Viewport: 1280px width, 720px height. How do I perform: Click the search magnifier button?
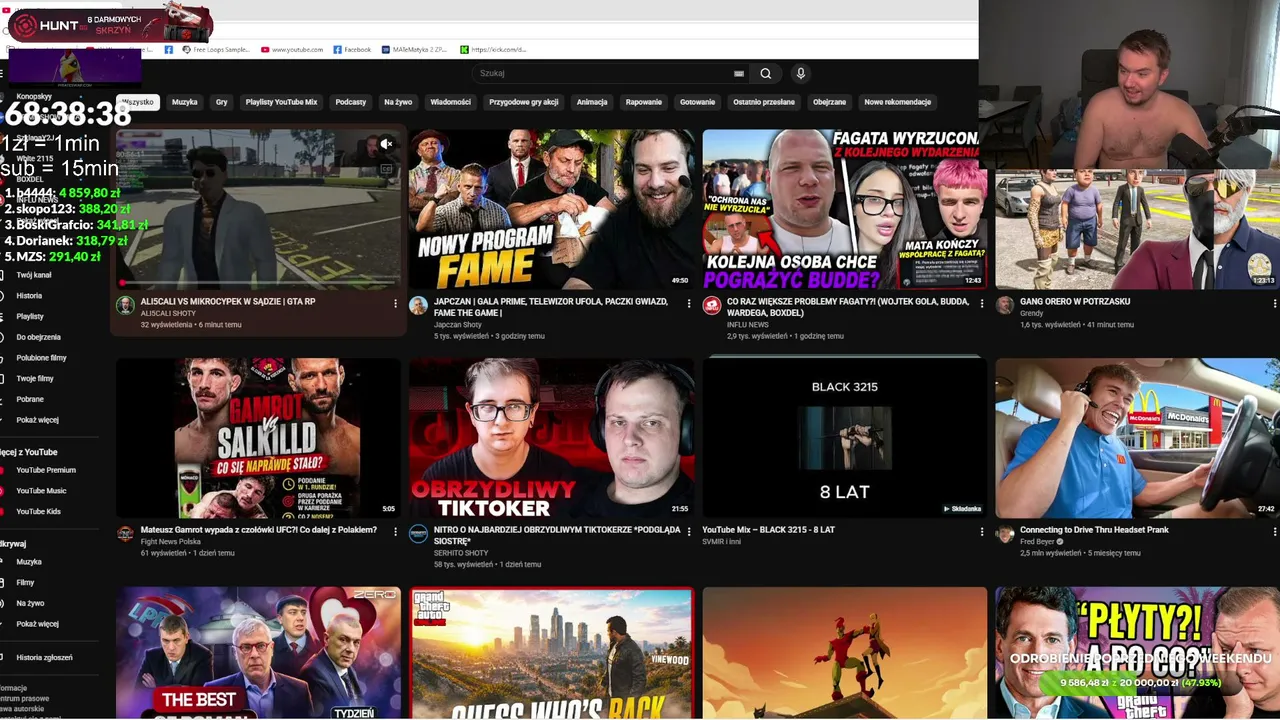(765, 73)
